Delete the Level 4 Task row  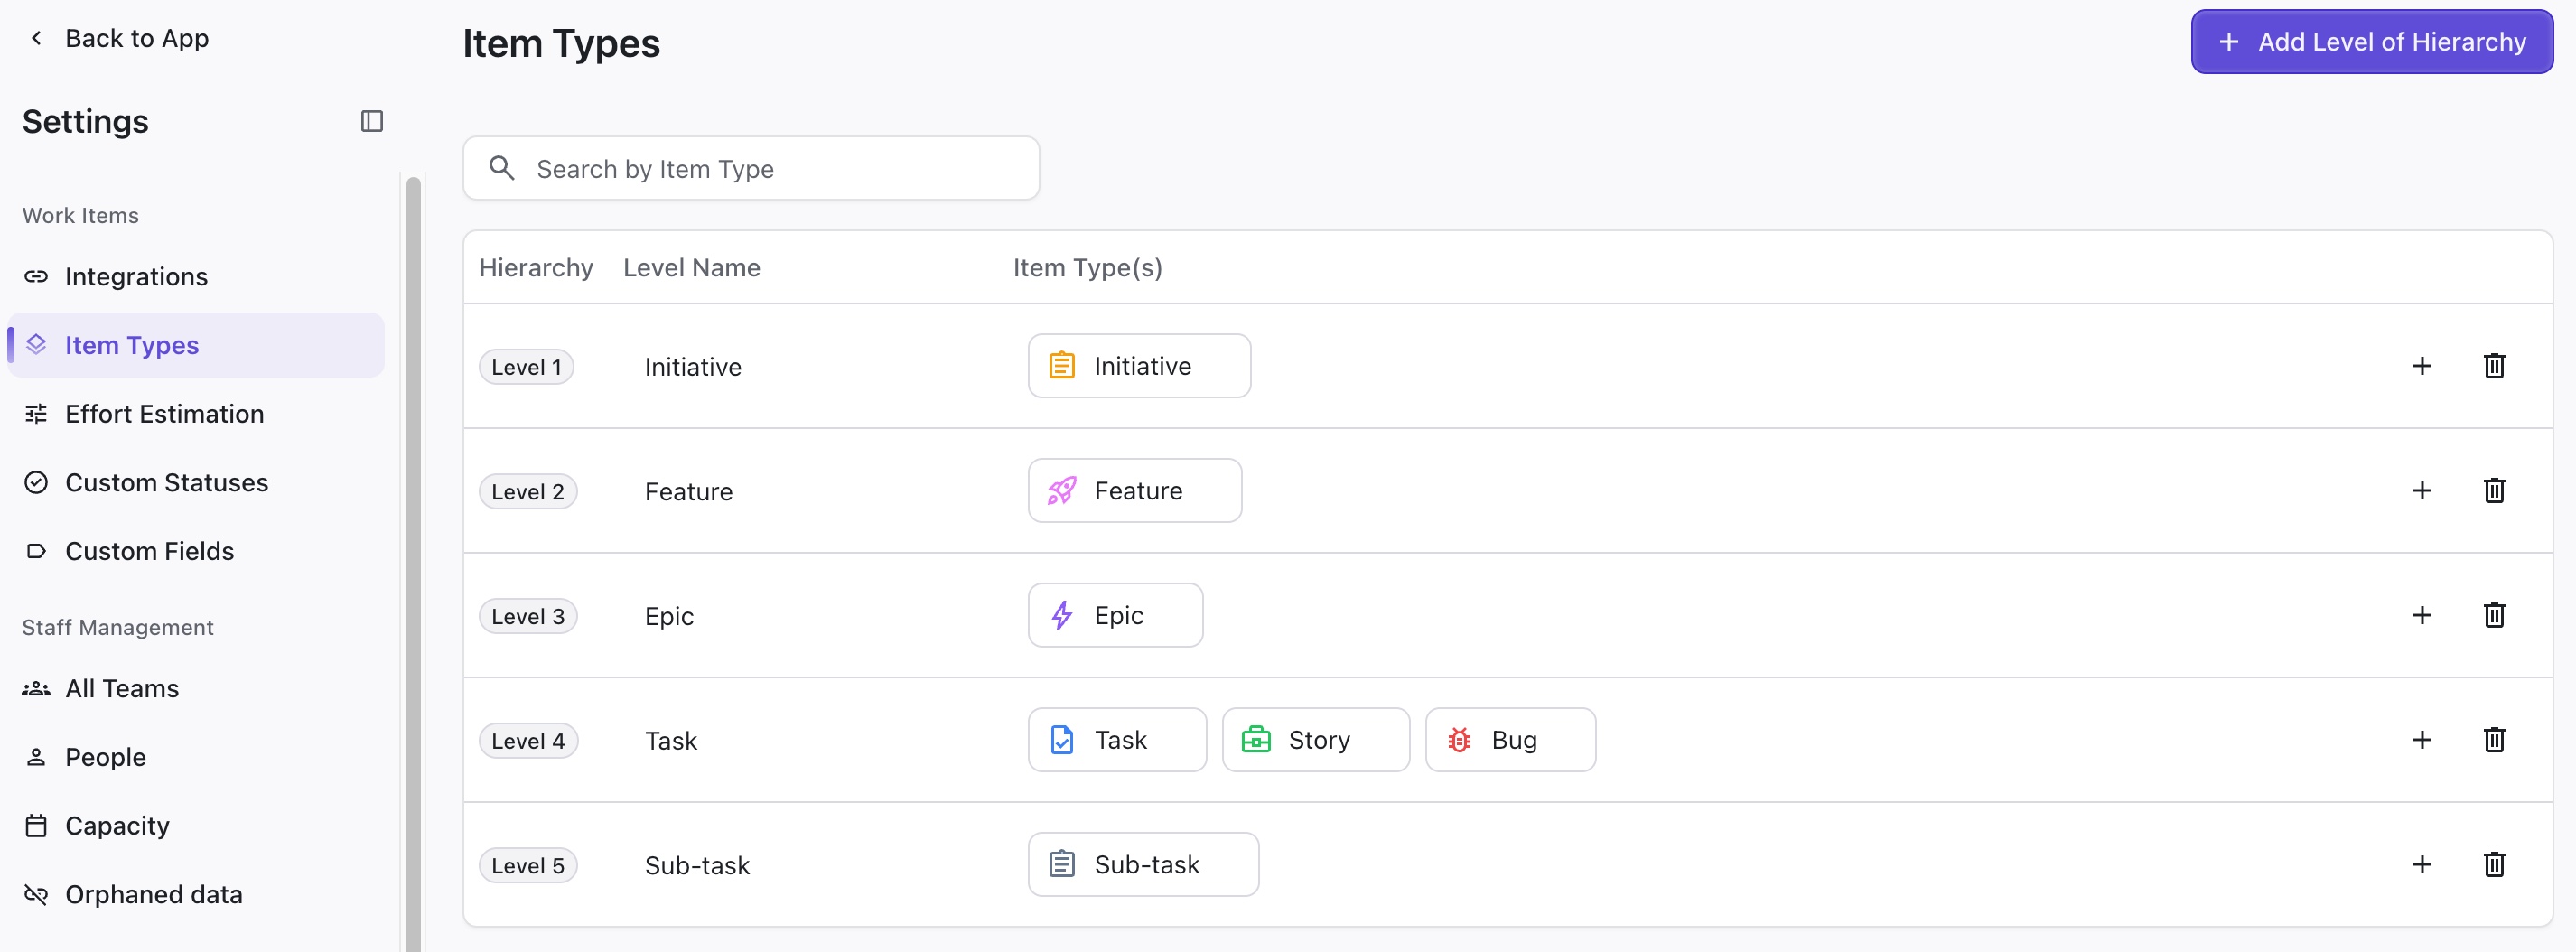tap(2494, 740)
